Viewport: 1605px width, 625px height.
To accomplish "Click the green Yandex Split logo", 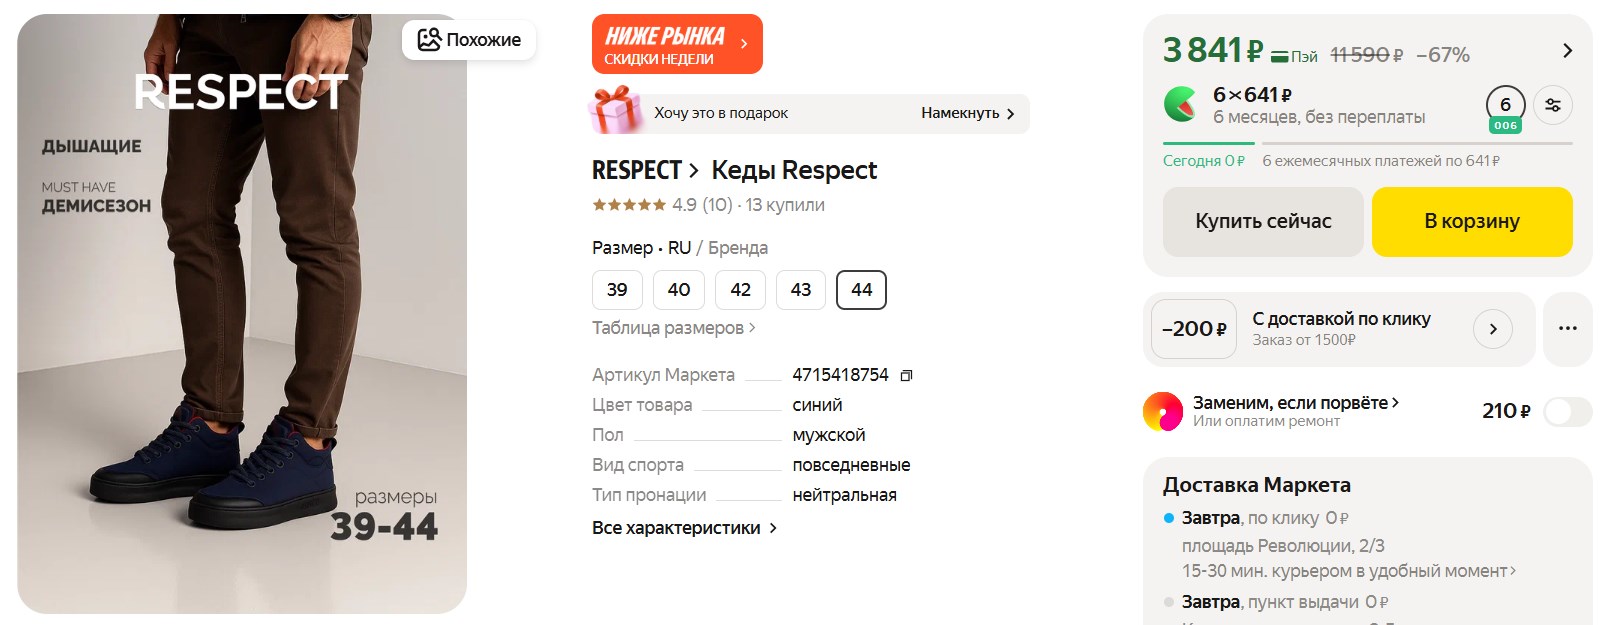I will pos(1181,104).
